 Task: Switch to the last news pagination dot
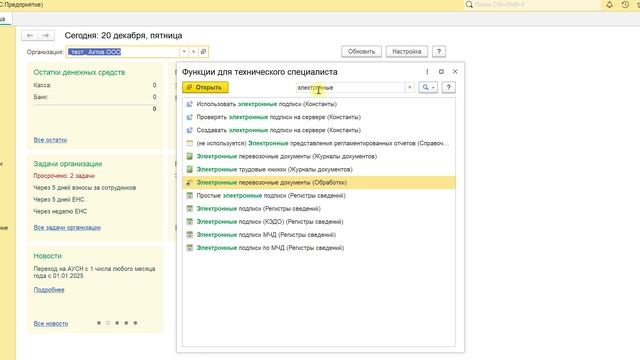point(136,323)
